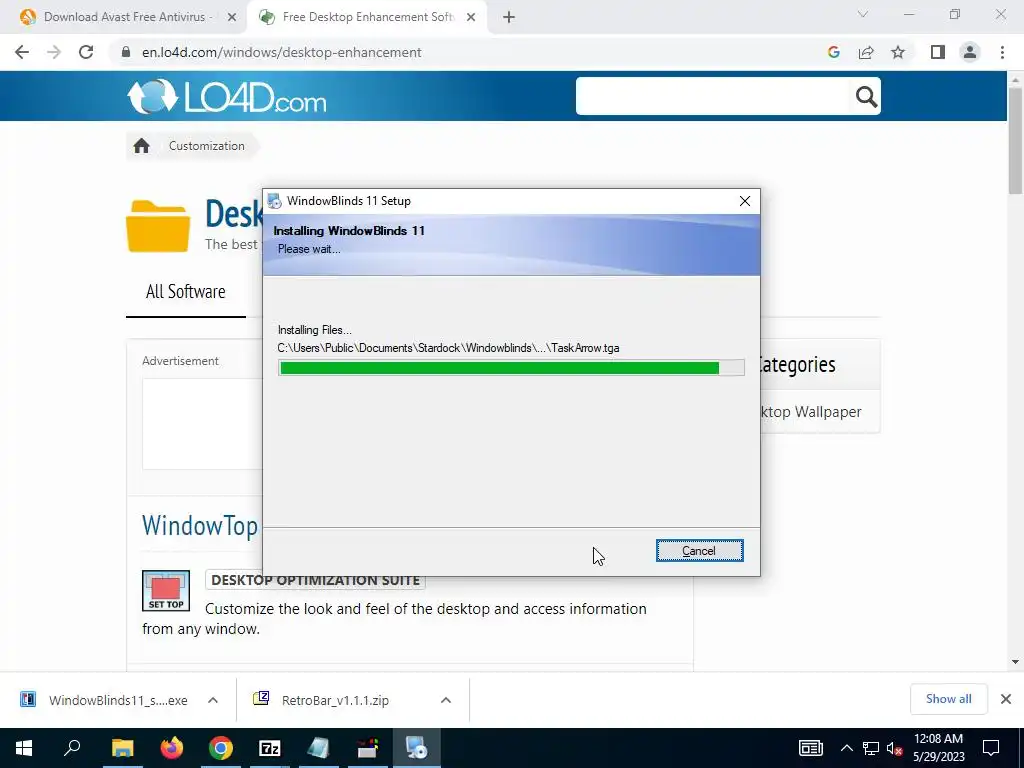Select the All Software tab

pyautogui.click(x=185, y=291)
